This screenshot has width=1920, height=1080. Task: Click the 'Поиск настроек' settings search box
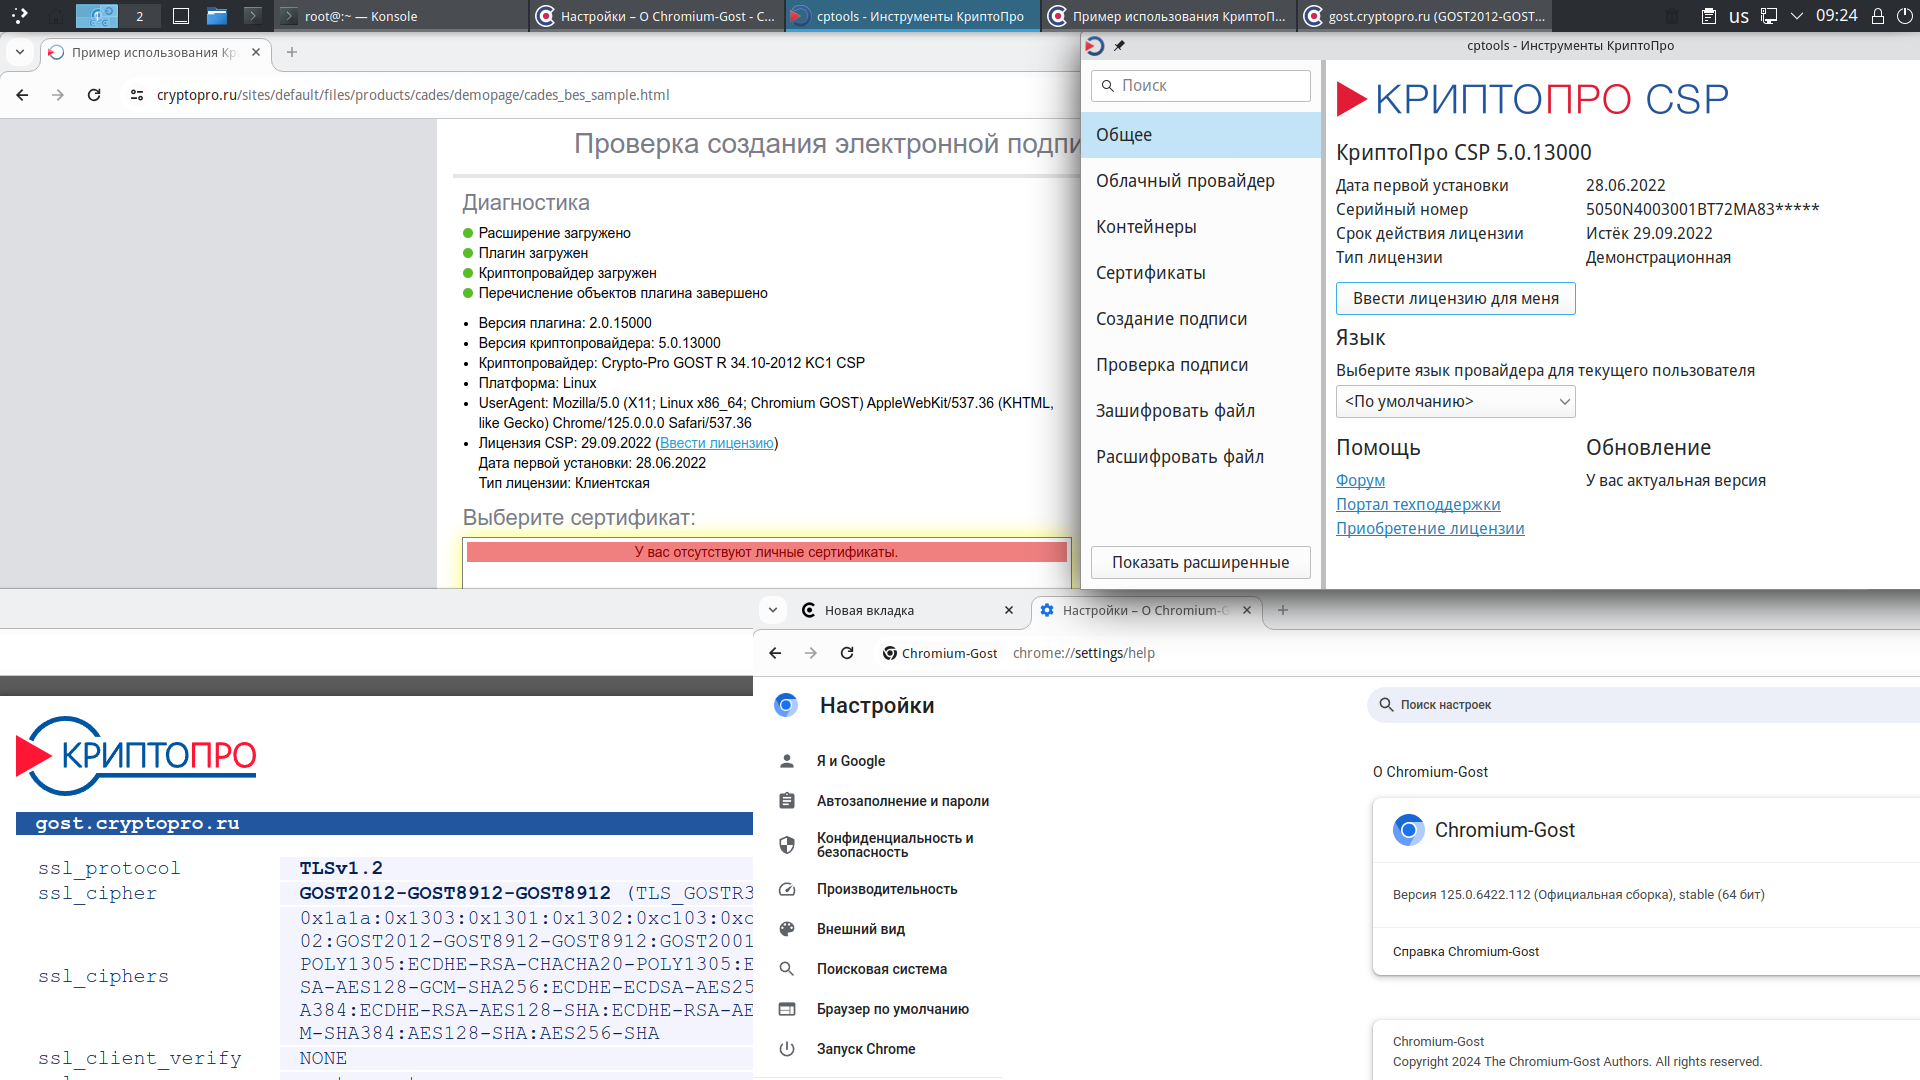pyautogui.click(x=1645, y=705)
